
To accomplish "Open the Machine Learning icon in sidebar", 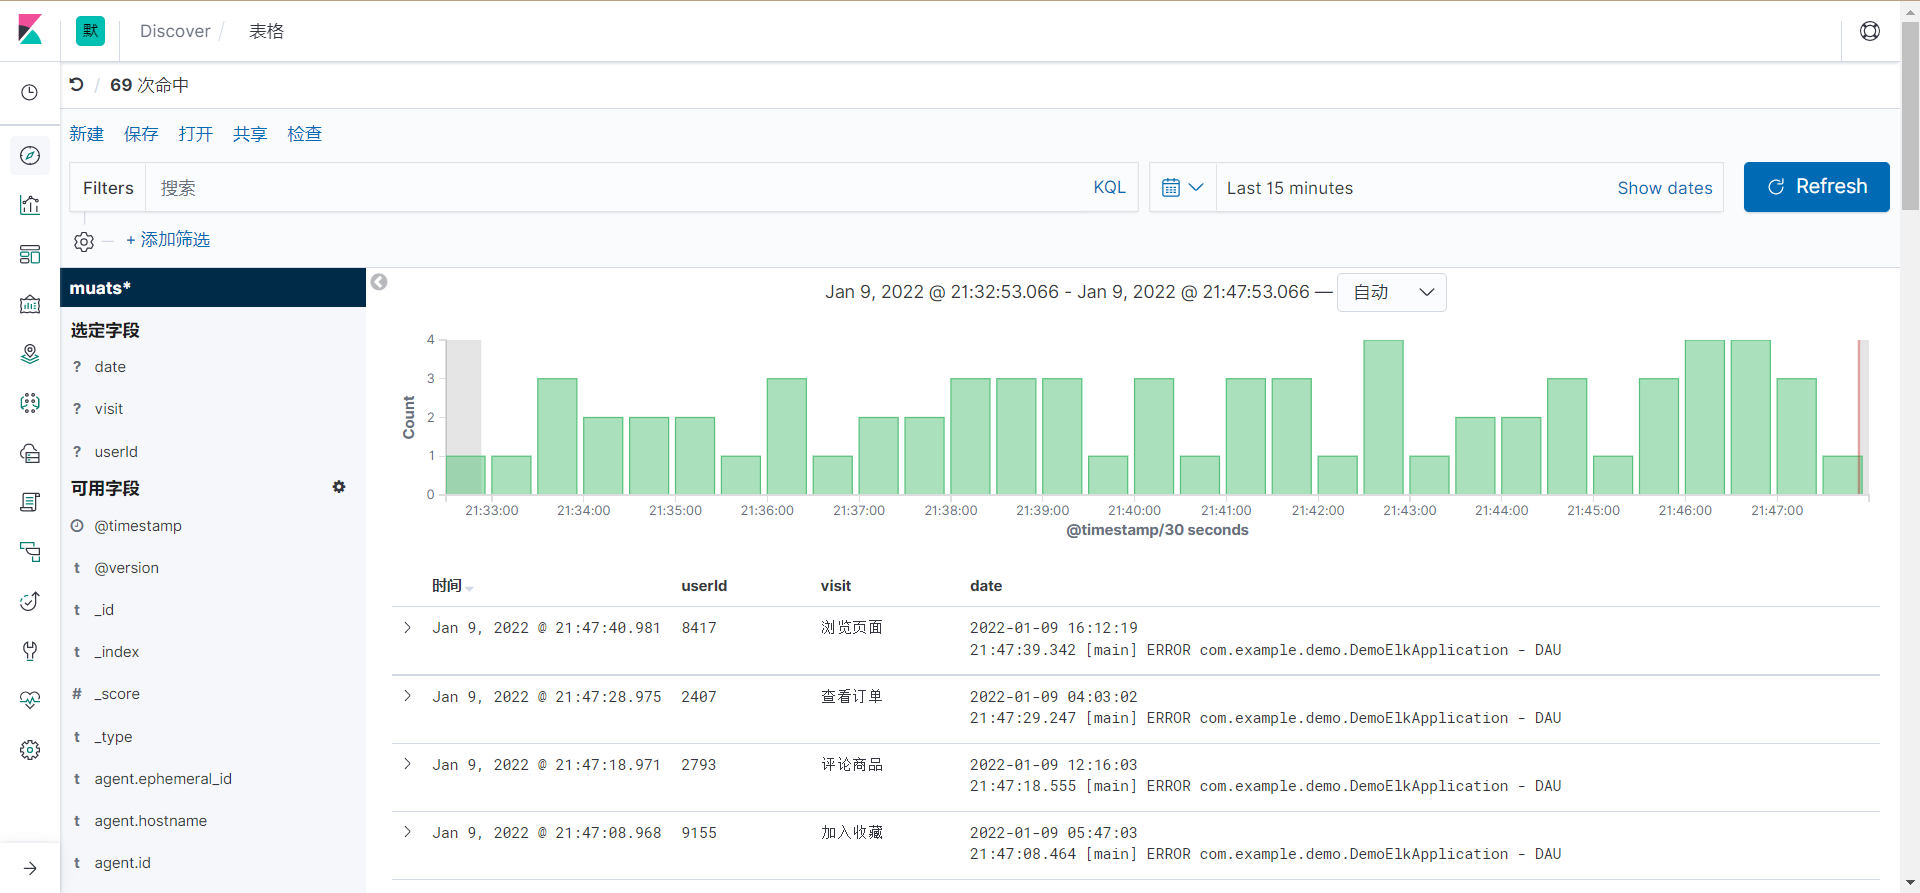I will tap(30, 403).
